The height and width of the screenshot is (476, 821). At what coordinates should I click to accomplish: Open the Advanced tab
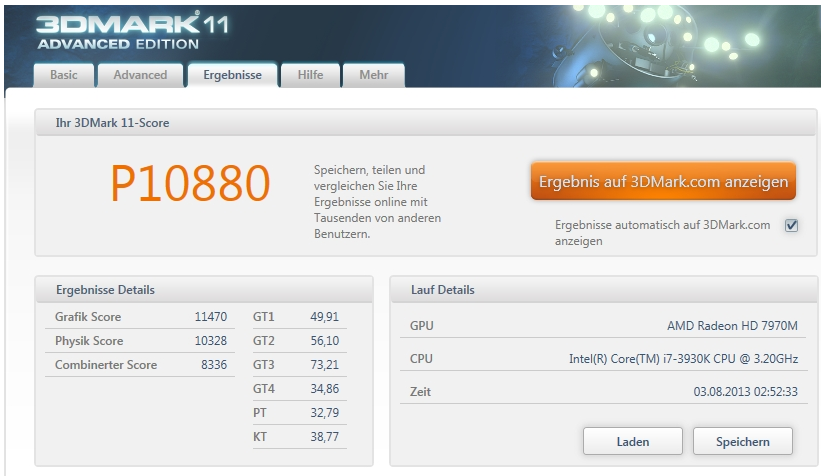140,76
